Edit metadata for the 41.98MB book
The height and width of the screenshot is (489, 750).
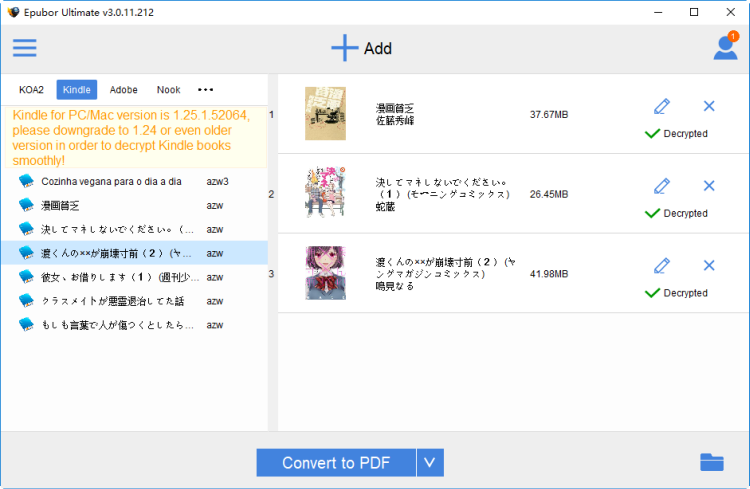tap(662, 266)
